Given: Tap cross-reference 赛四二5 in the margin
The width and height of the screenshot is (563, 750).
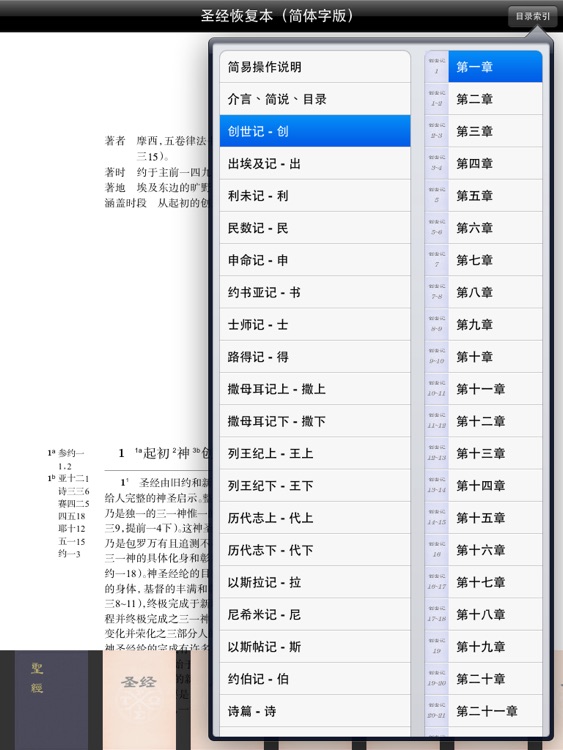Looking at the screenshot, I should [73, 503].
